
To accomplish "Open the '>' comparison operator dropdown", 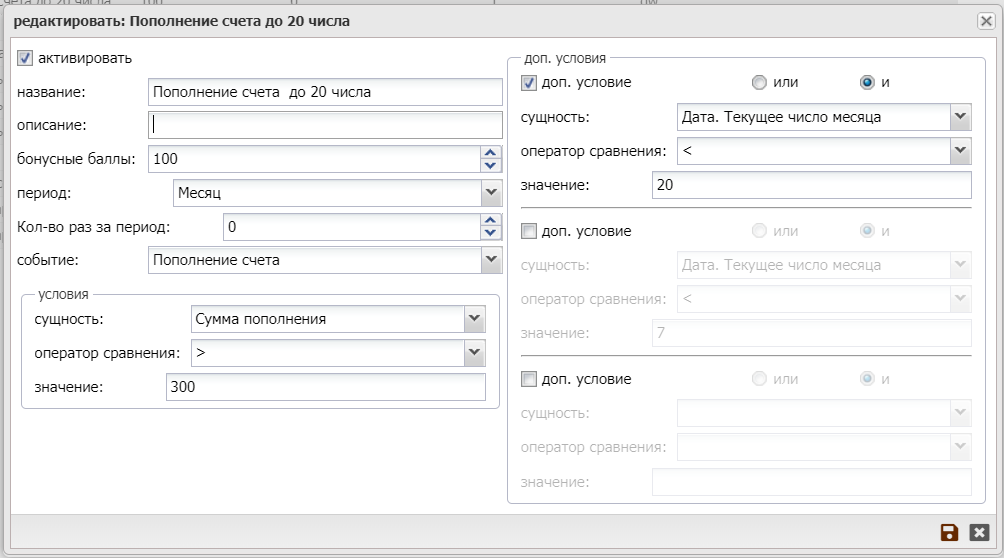I will (474, 353).
